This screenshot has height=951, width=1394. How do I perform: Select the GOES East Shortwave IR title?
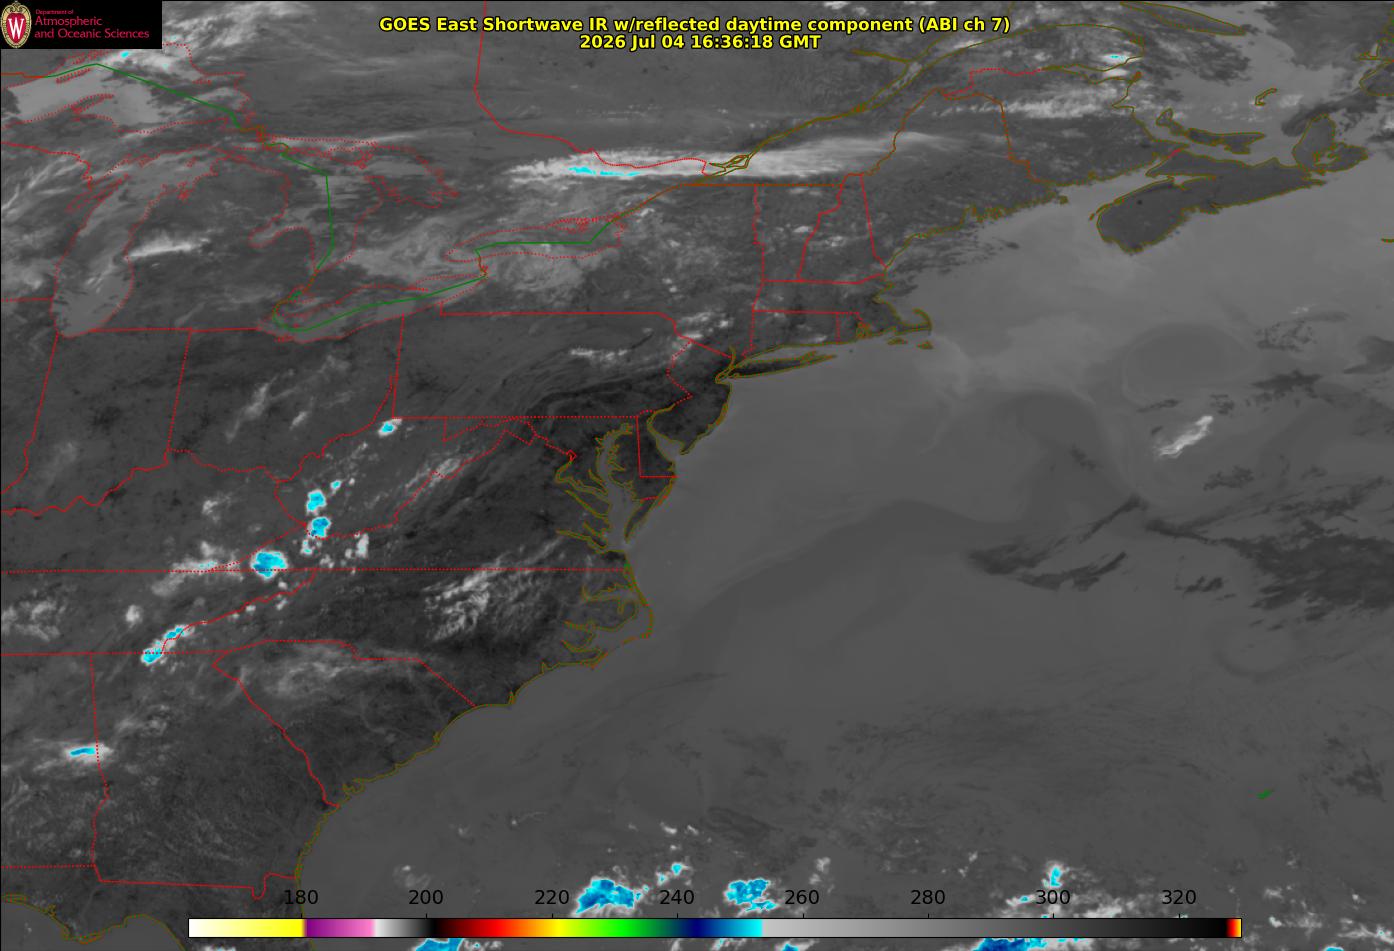694,24
